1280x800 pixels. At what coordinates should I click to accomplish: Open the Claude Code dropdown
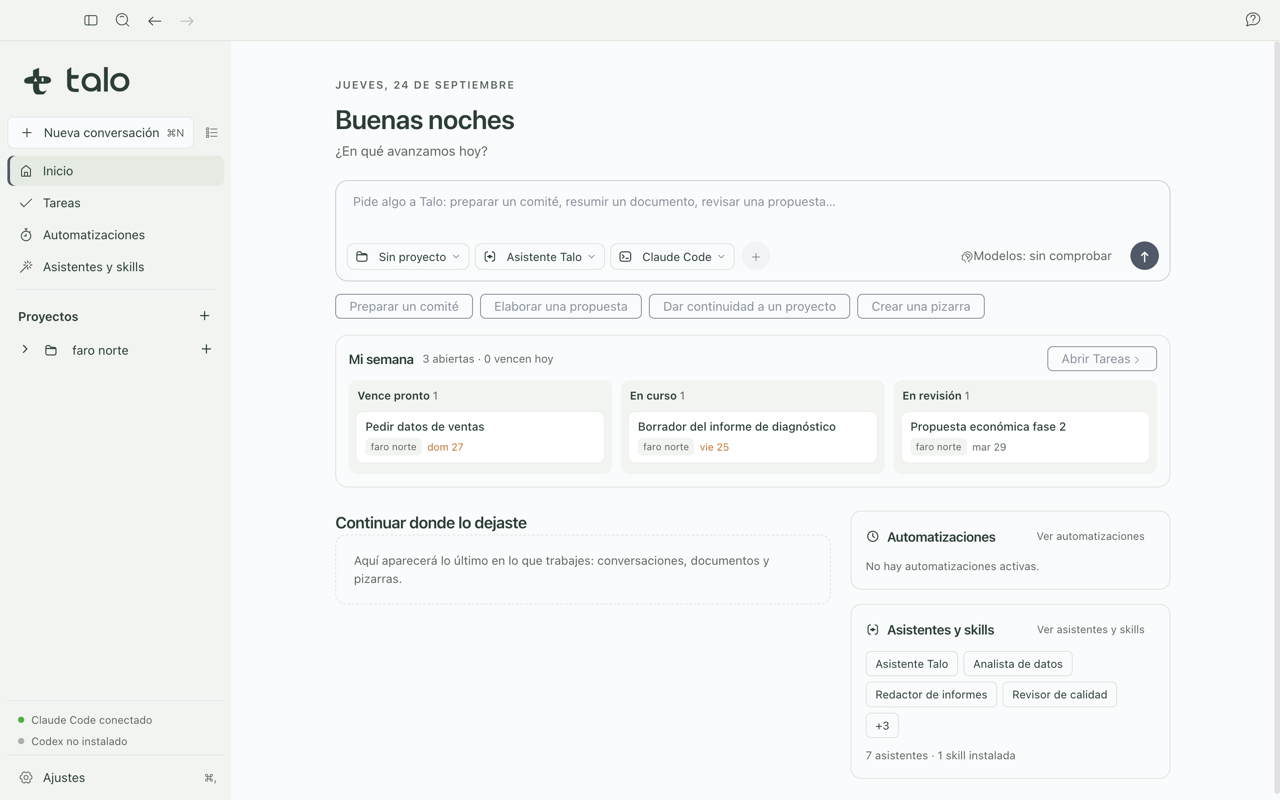pyautogui.click(x=673, y=257)
